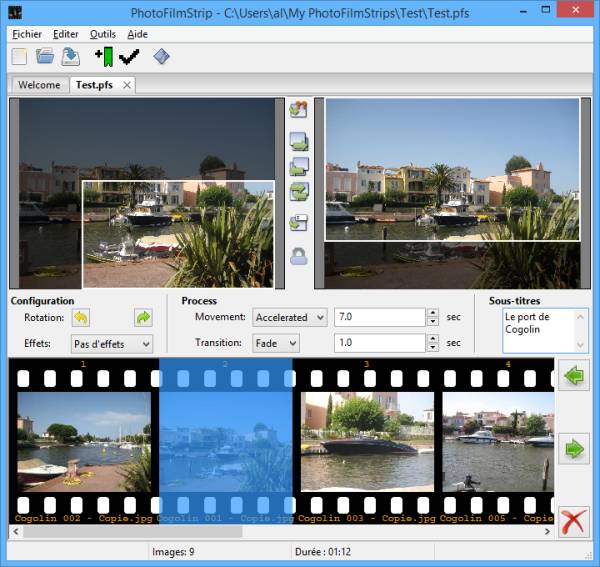Increase movement duration with up spinner
The width and height of the screenshot is (600, 567).
pyautogui.click(x=433, y=313)
